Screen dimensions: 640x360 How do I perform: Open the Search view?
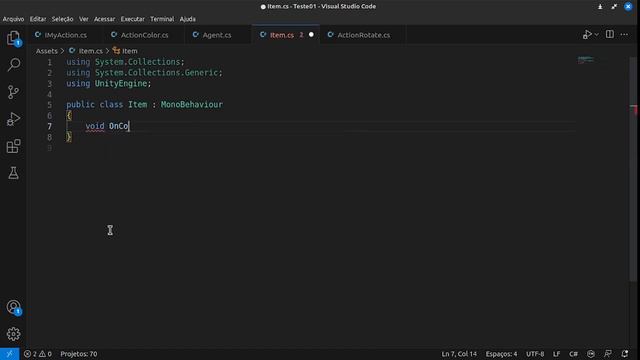click(x=13, y=64)
